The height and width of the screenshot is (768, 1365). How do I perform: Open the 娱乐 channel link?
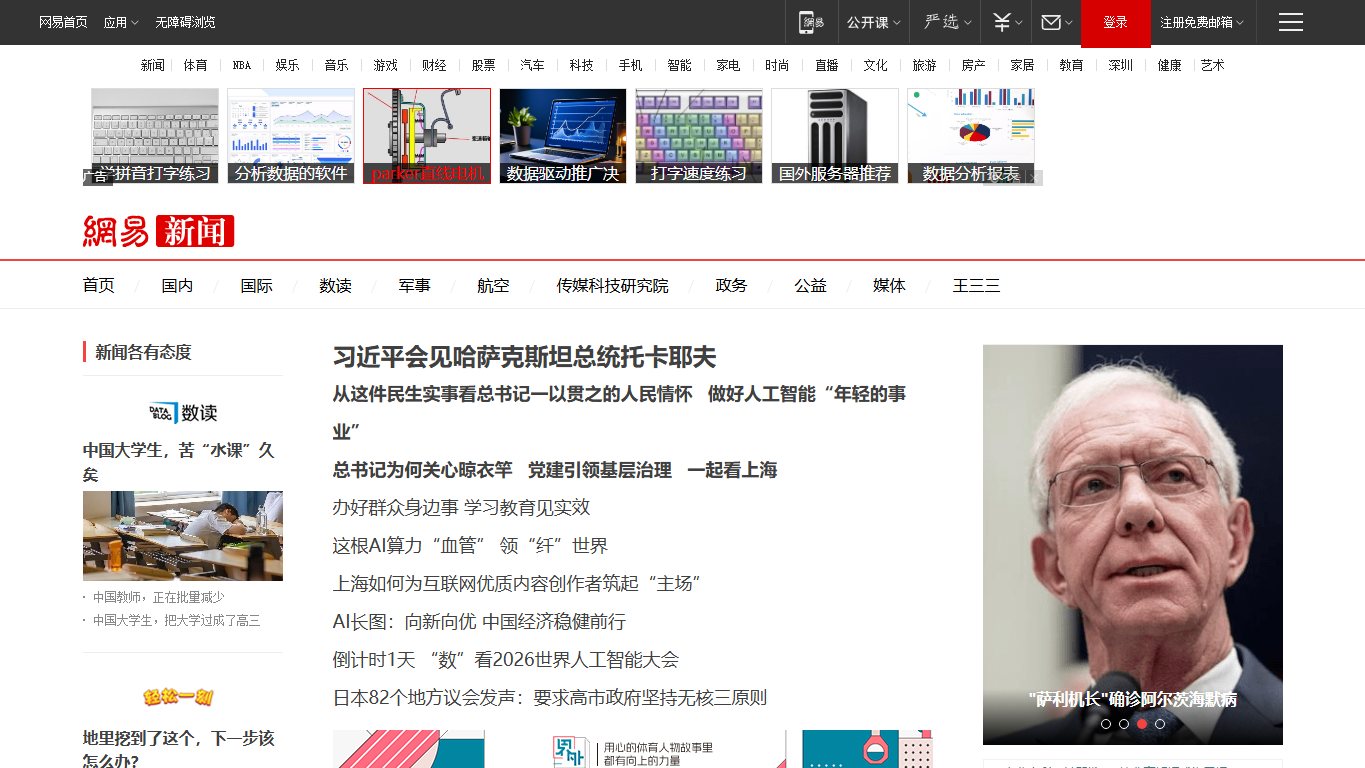click(287, 65)
